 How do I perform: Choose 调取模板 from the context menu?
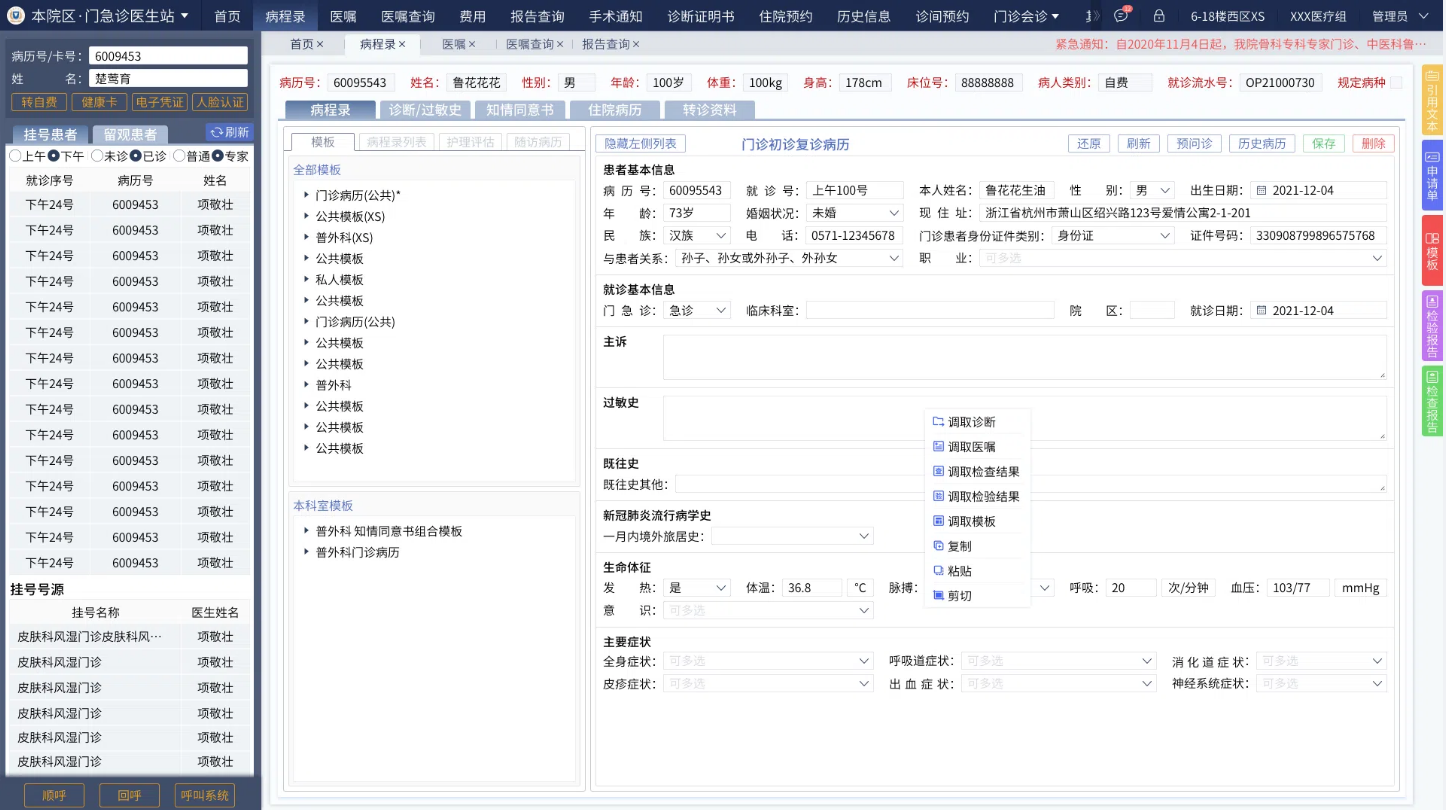[x=976, y=521]
